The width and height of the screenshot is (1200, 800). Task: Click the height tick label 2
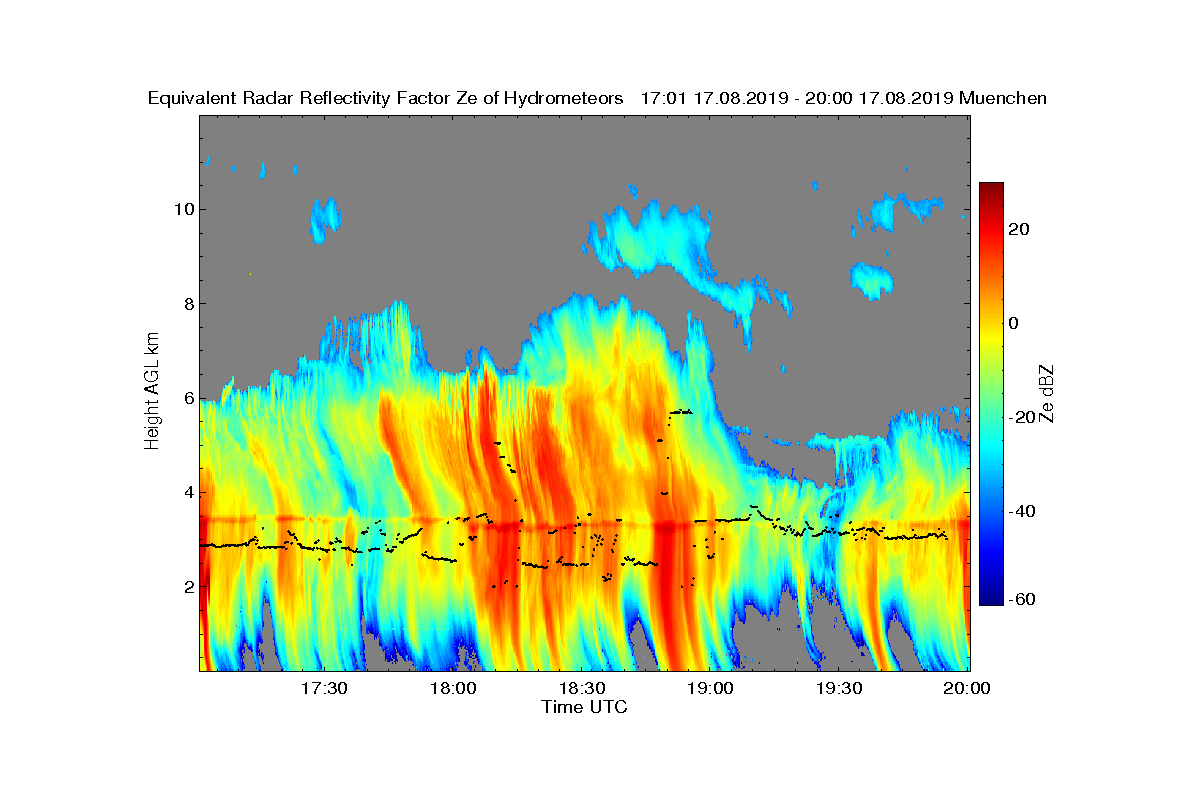tap(188, 586)
